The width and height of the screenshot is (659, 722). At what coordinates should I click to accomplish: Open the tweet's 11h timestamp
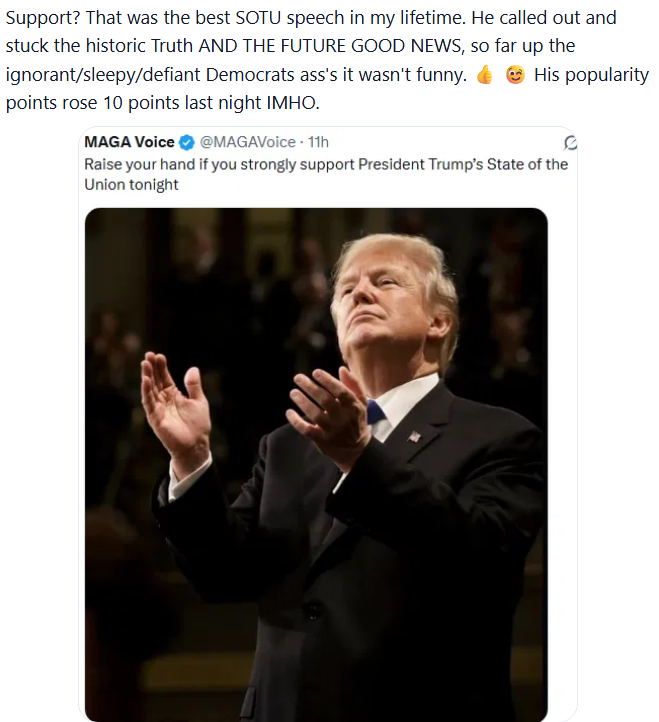pos(319,142)
